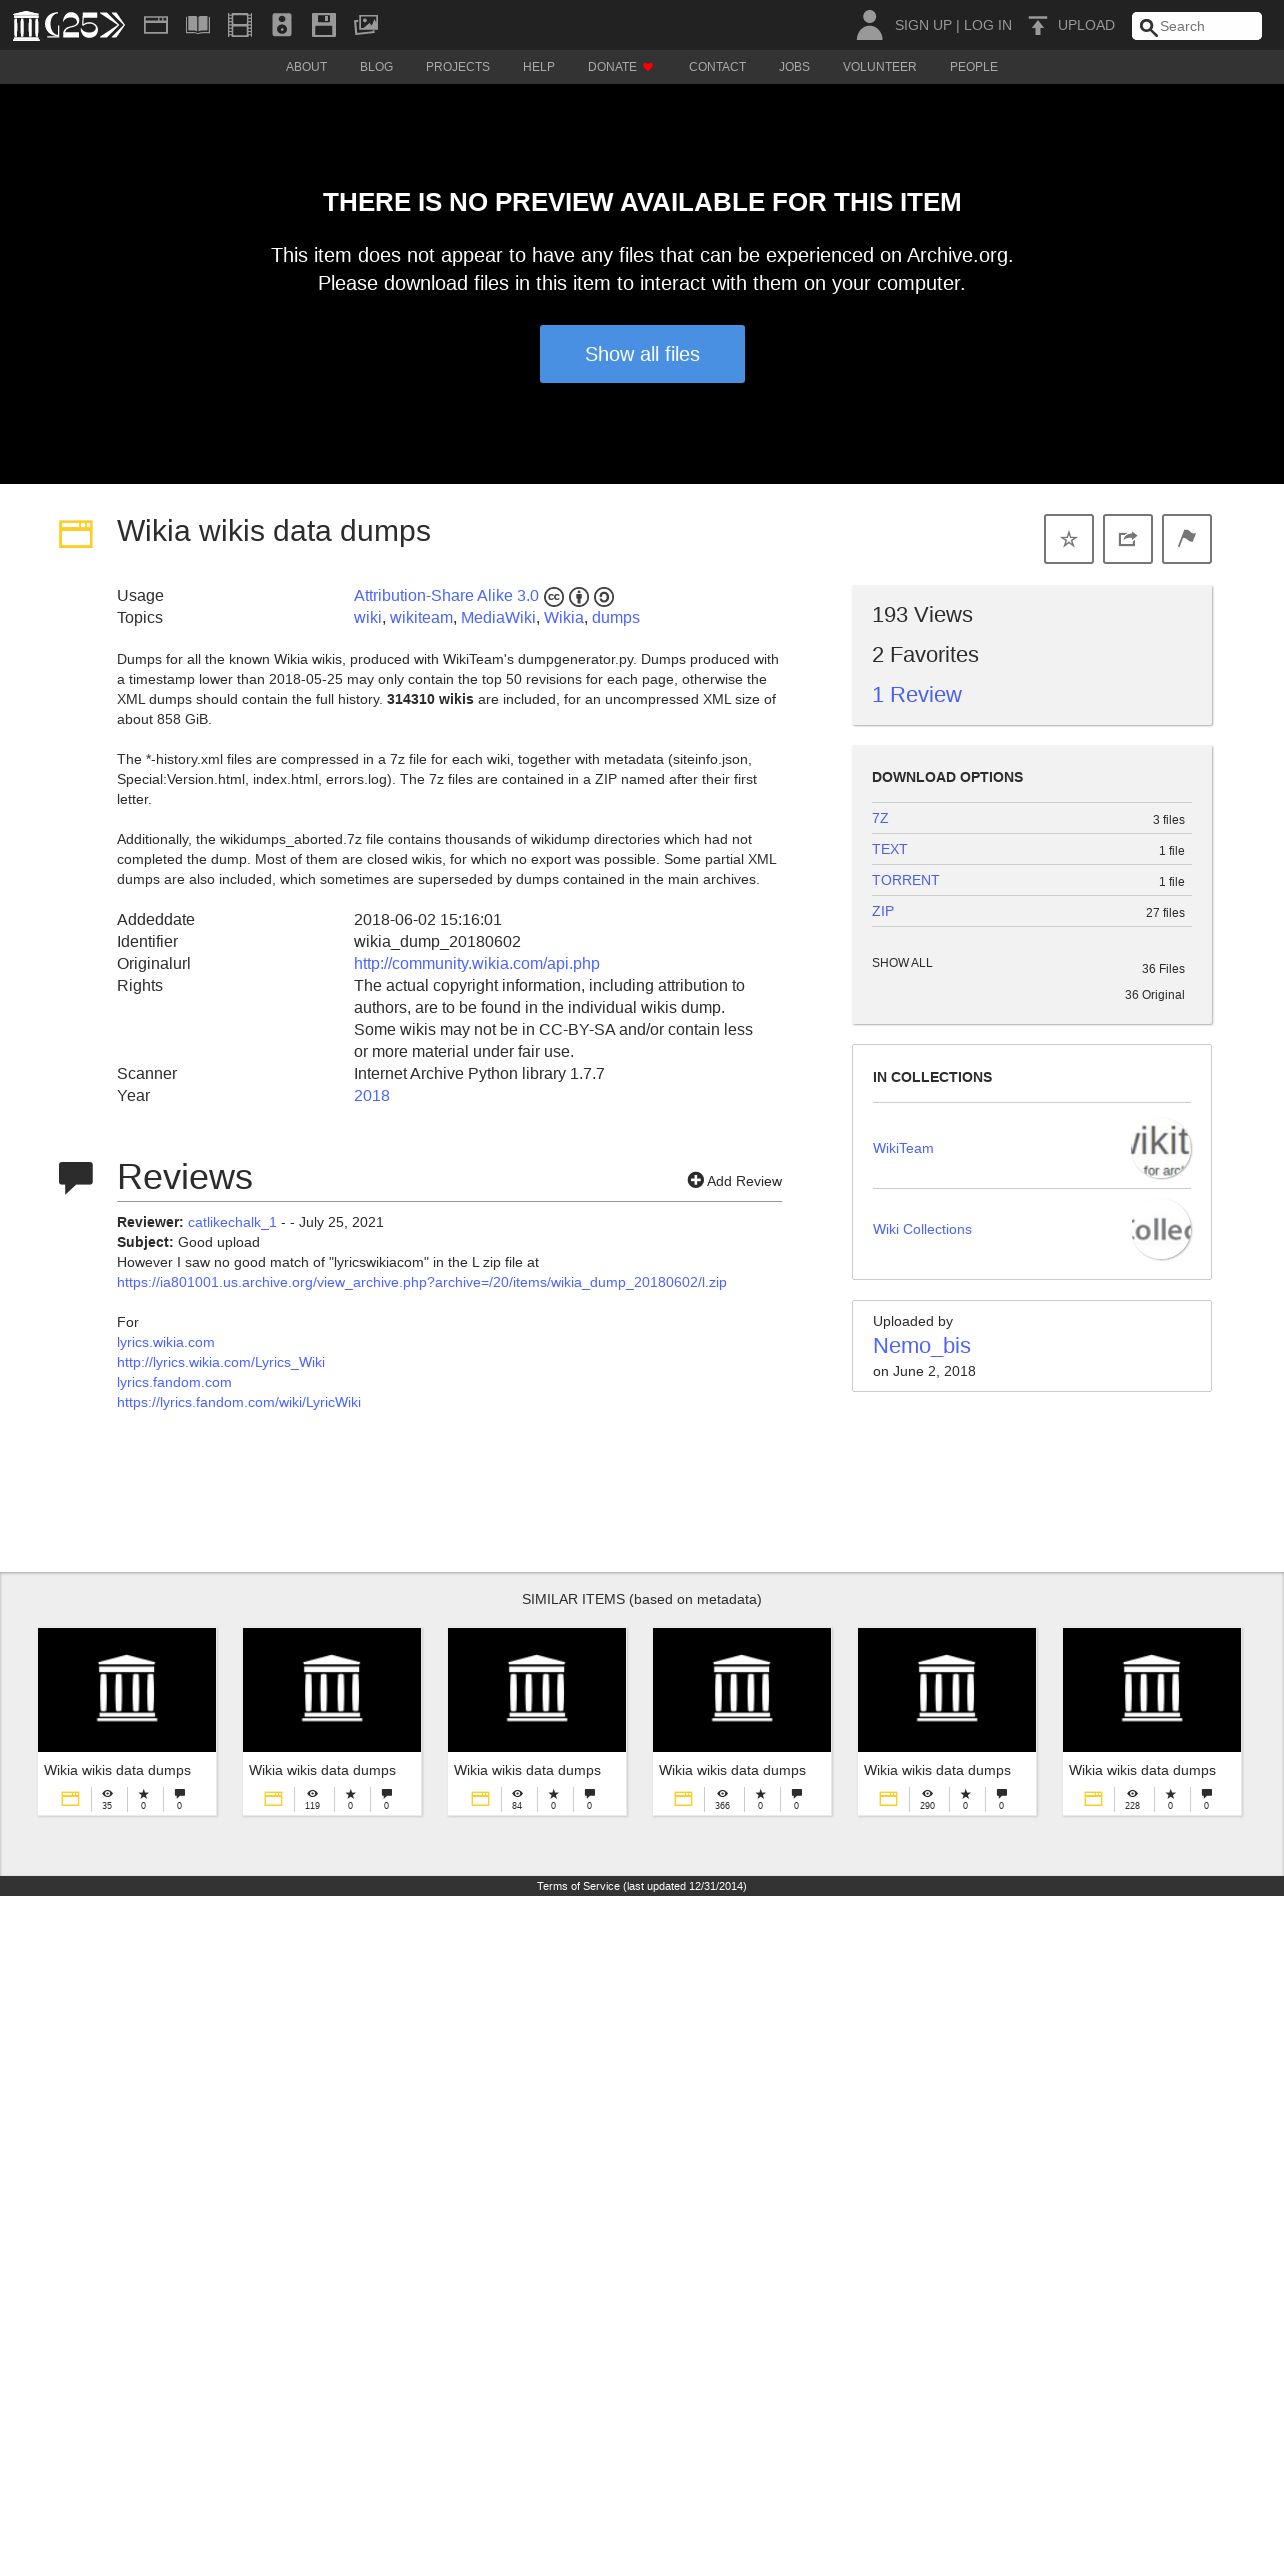The height and width of the screenshot is (2568, 1284).
Task: Open the Images icon in top bar
Action: 366,25
